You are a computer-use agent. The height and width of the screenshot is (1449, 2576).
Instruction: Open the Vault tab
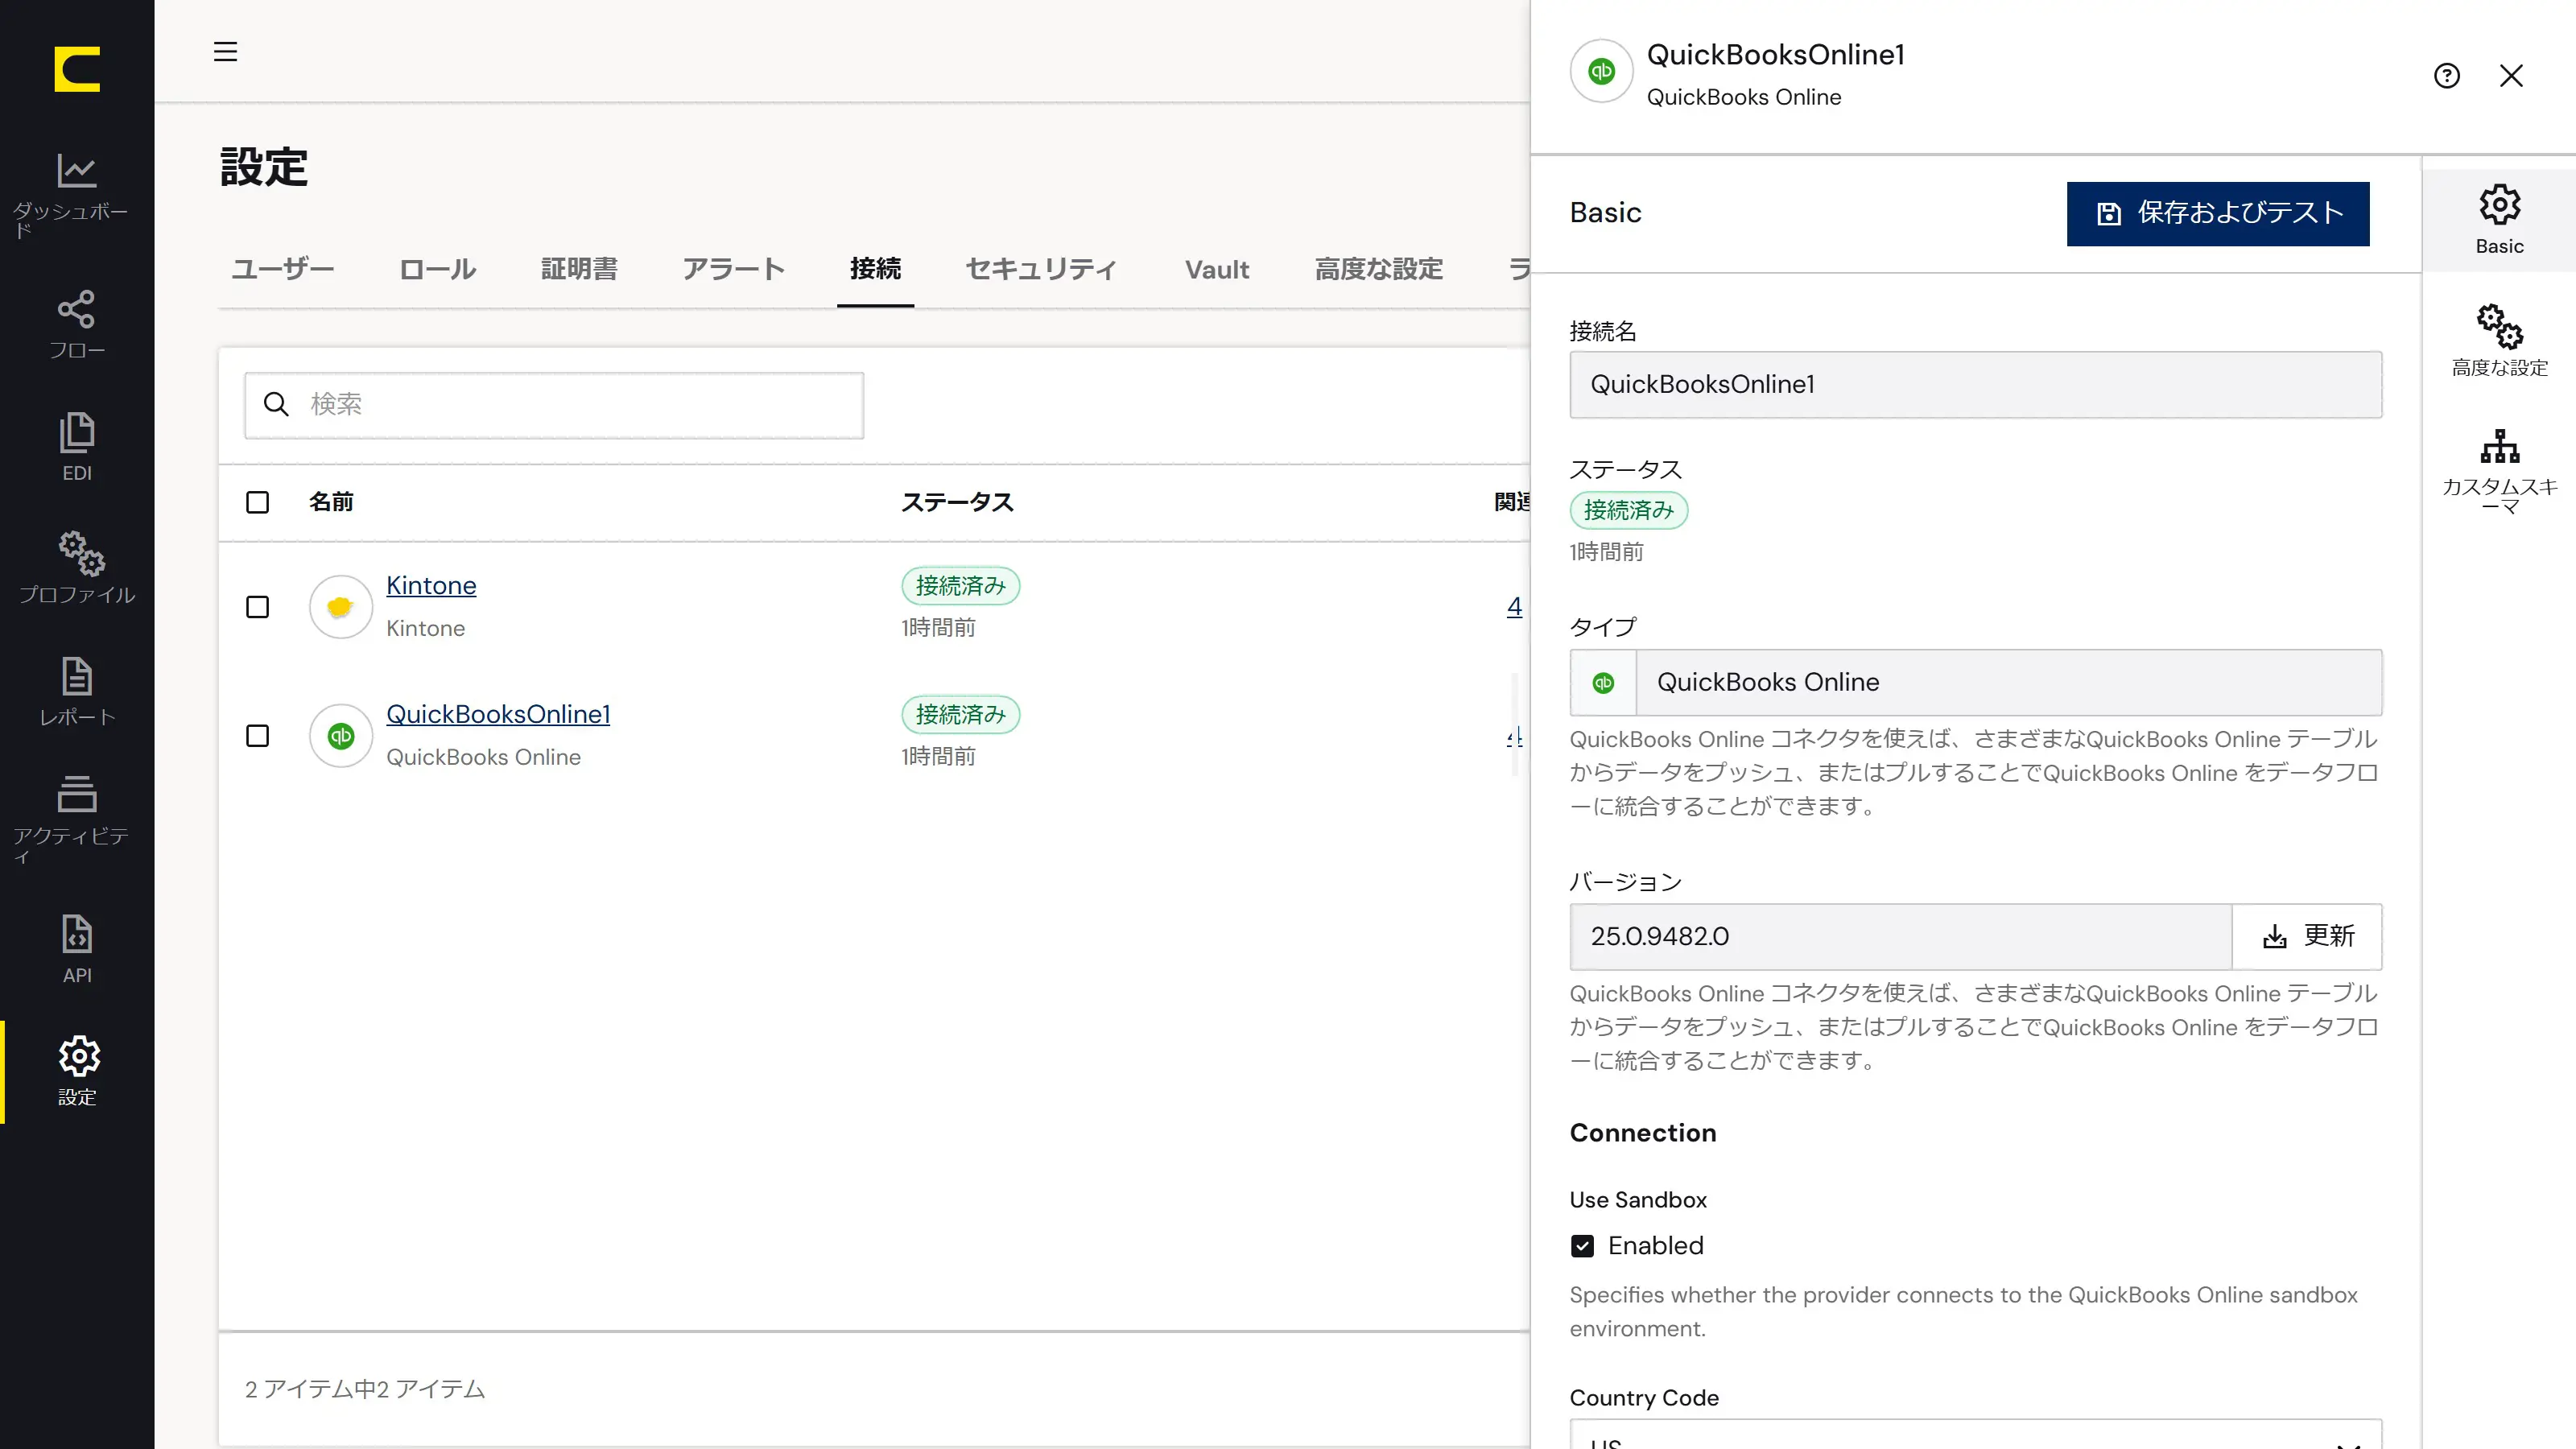[1217, 269]
